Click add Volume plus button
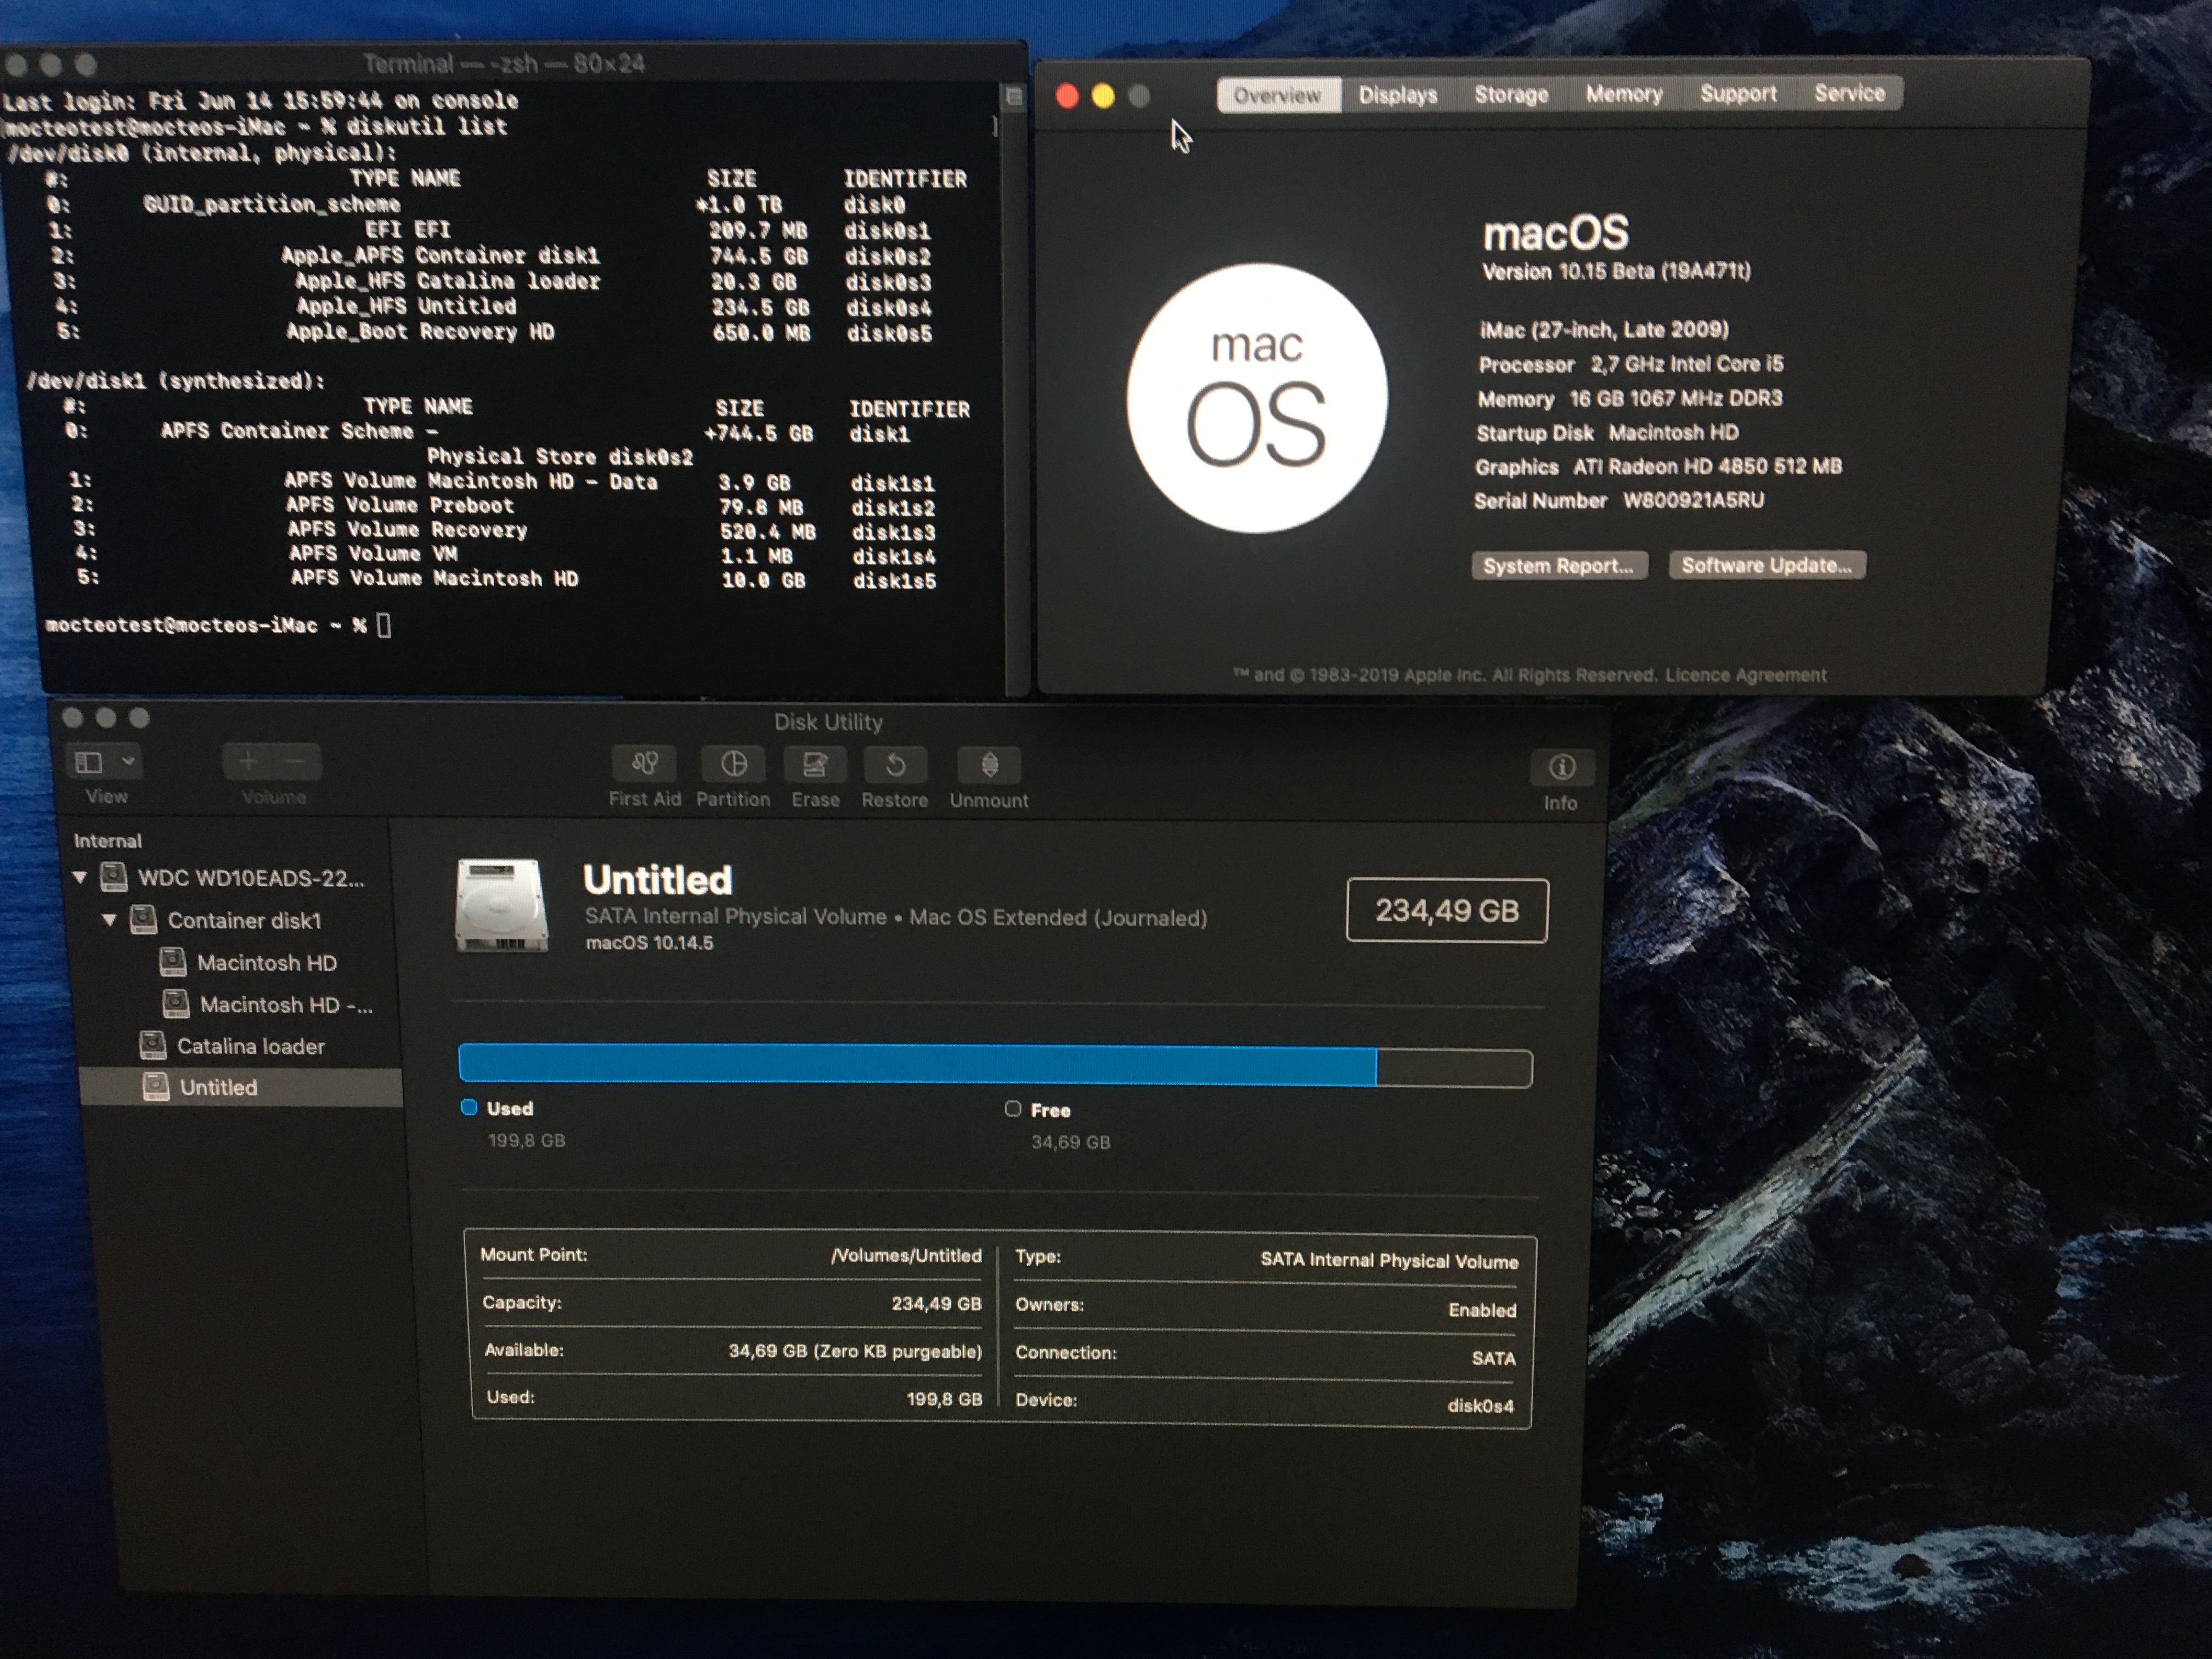 [248, 762]
